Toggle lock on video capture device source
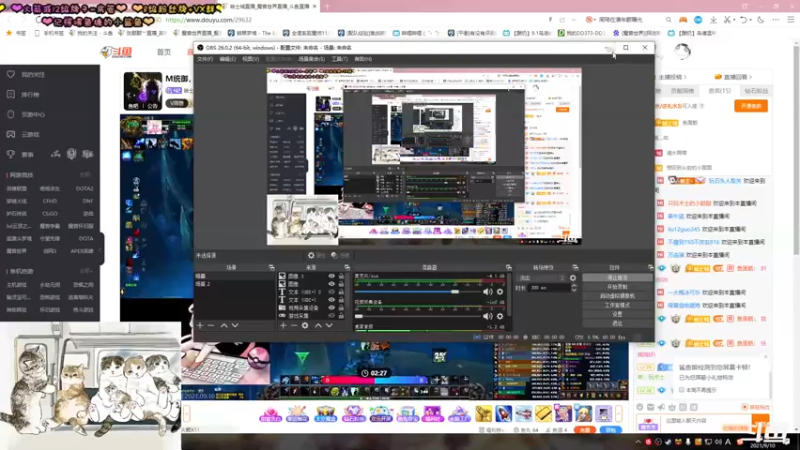 [341, 308]
